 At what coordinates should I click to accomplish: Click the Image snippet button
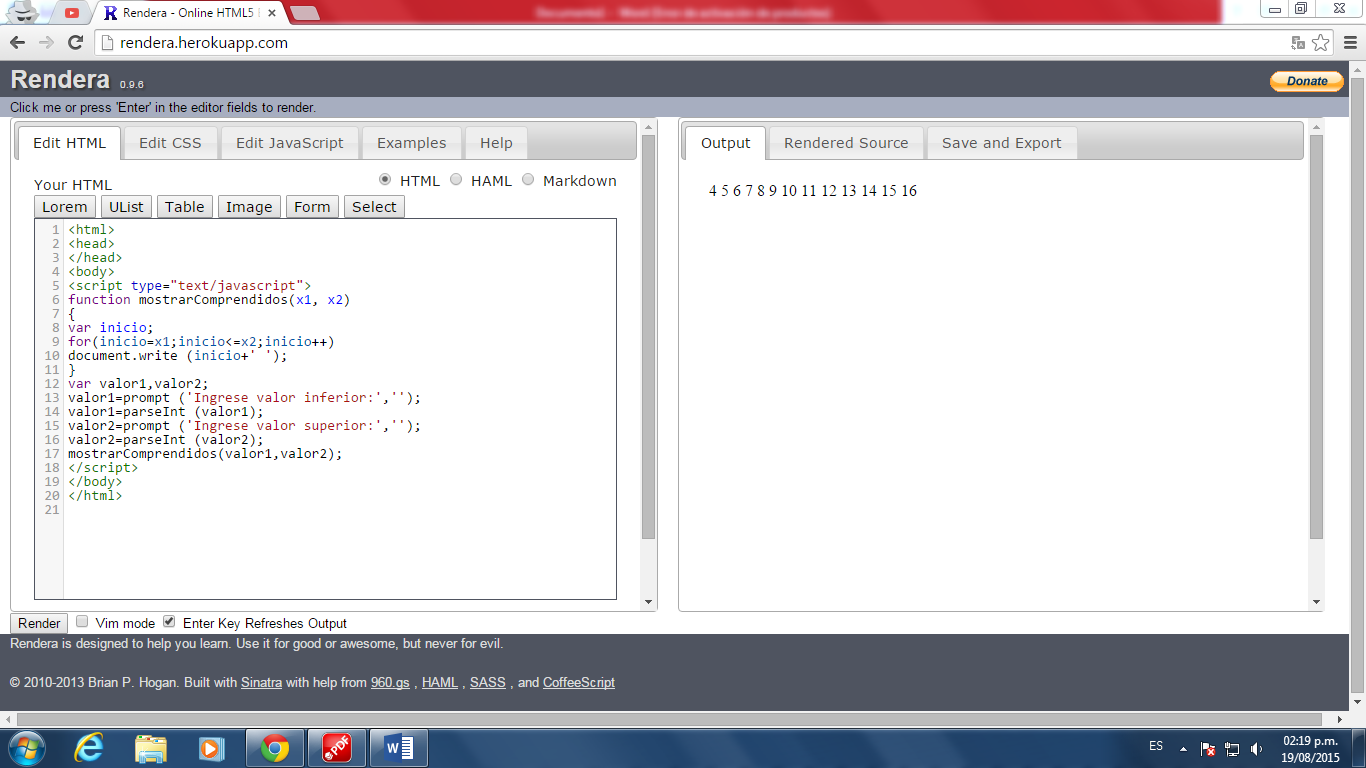[249, 207]
